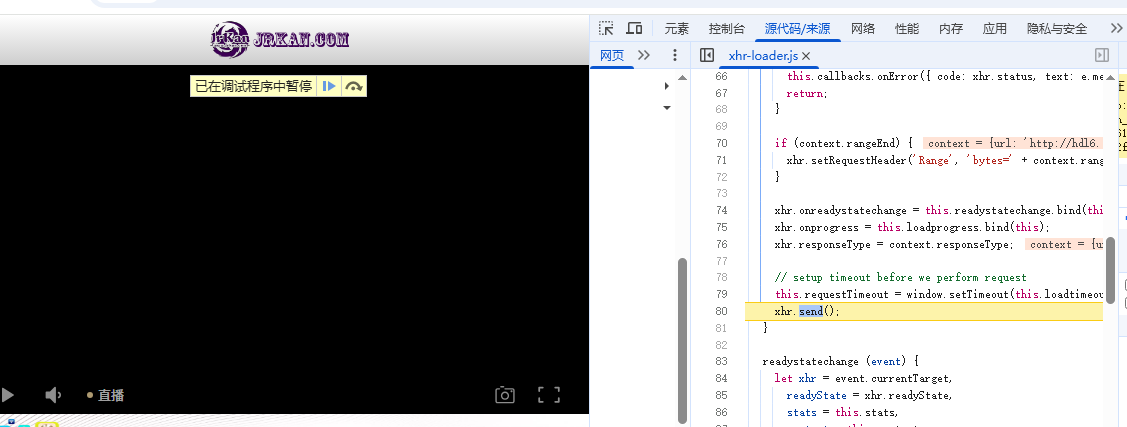This screenshot has height=427, width=1127.
Task: Toggle device toolbar emulation mode
Action: tap(634, 28)
